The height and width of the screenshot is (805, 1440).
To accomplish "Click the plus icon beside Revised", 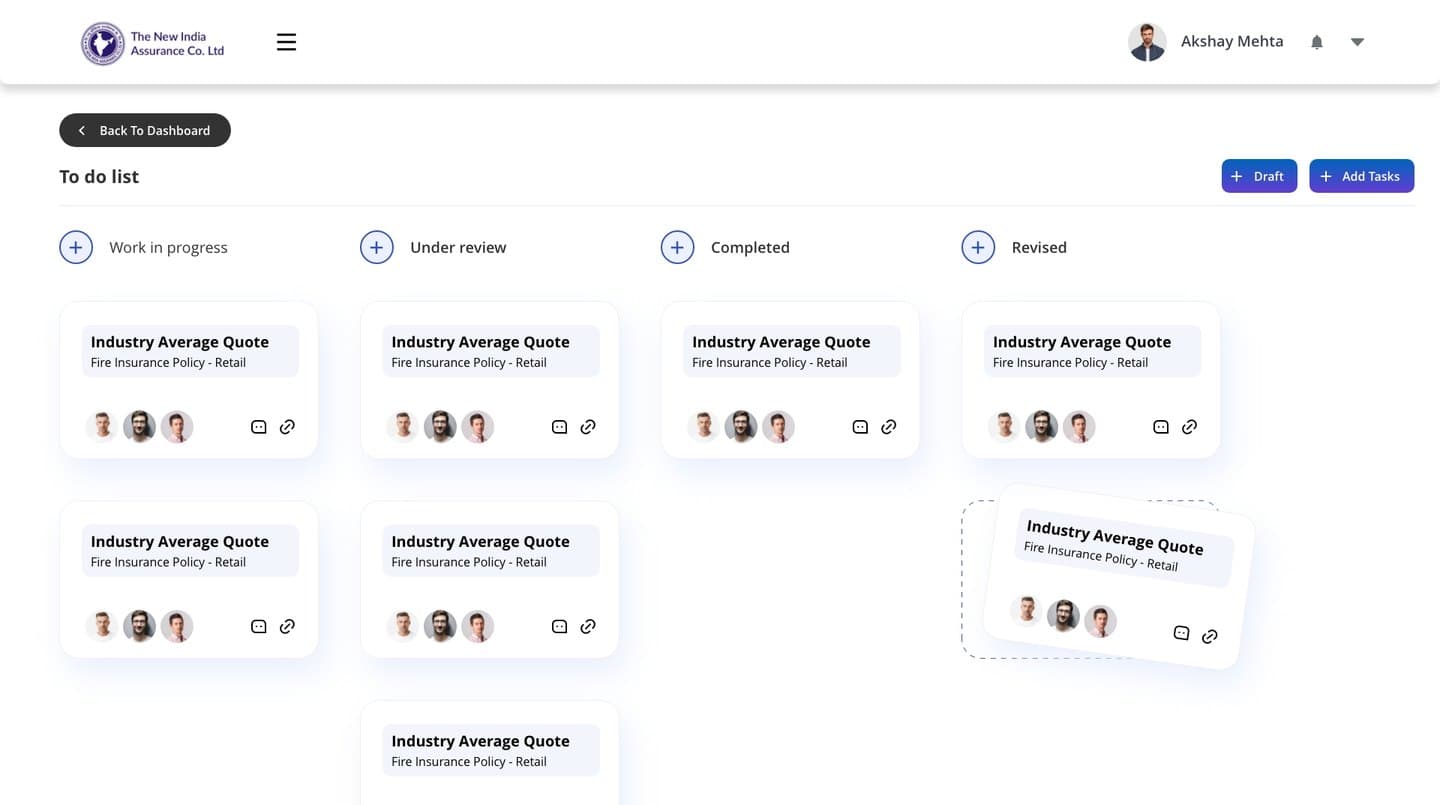I will [x=978, y=247].
